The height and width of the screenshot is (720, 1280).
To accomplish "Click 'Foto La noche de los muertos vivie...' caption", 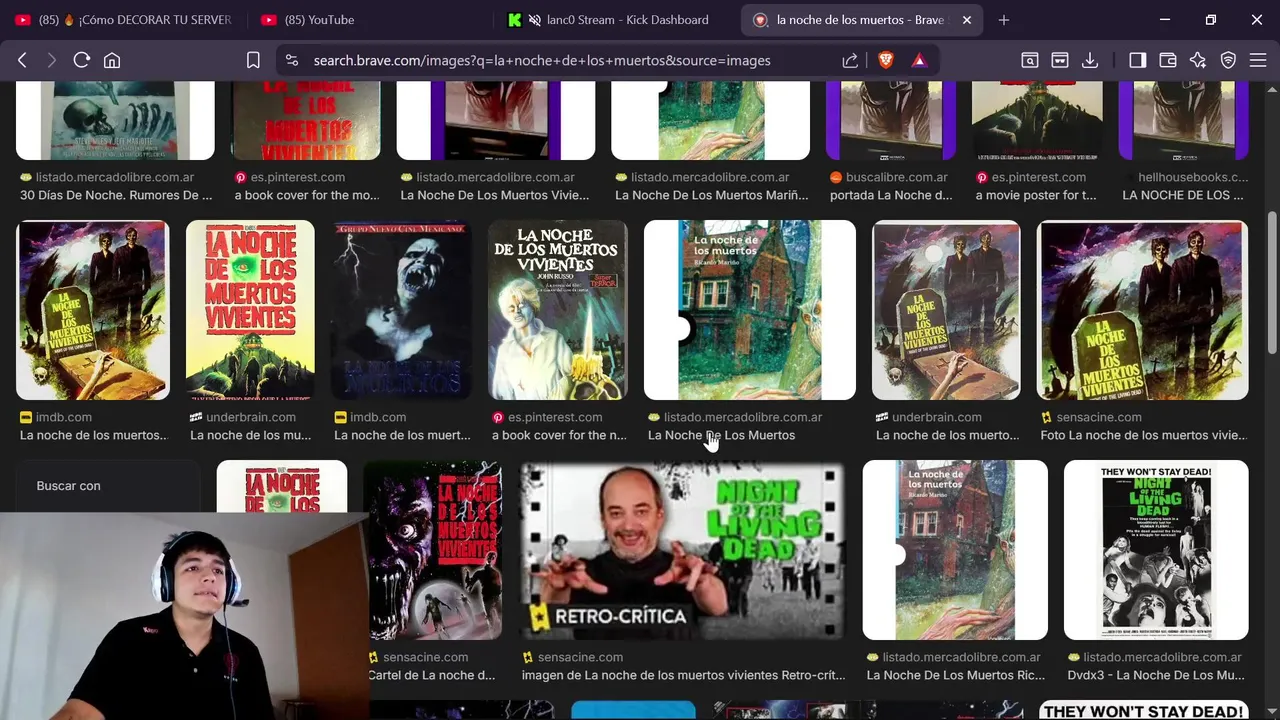I will (x=1143, y=435).
